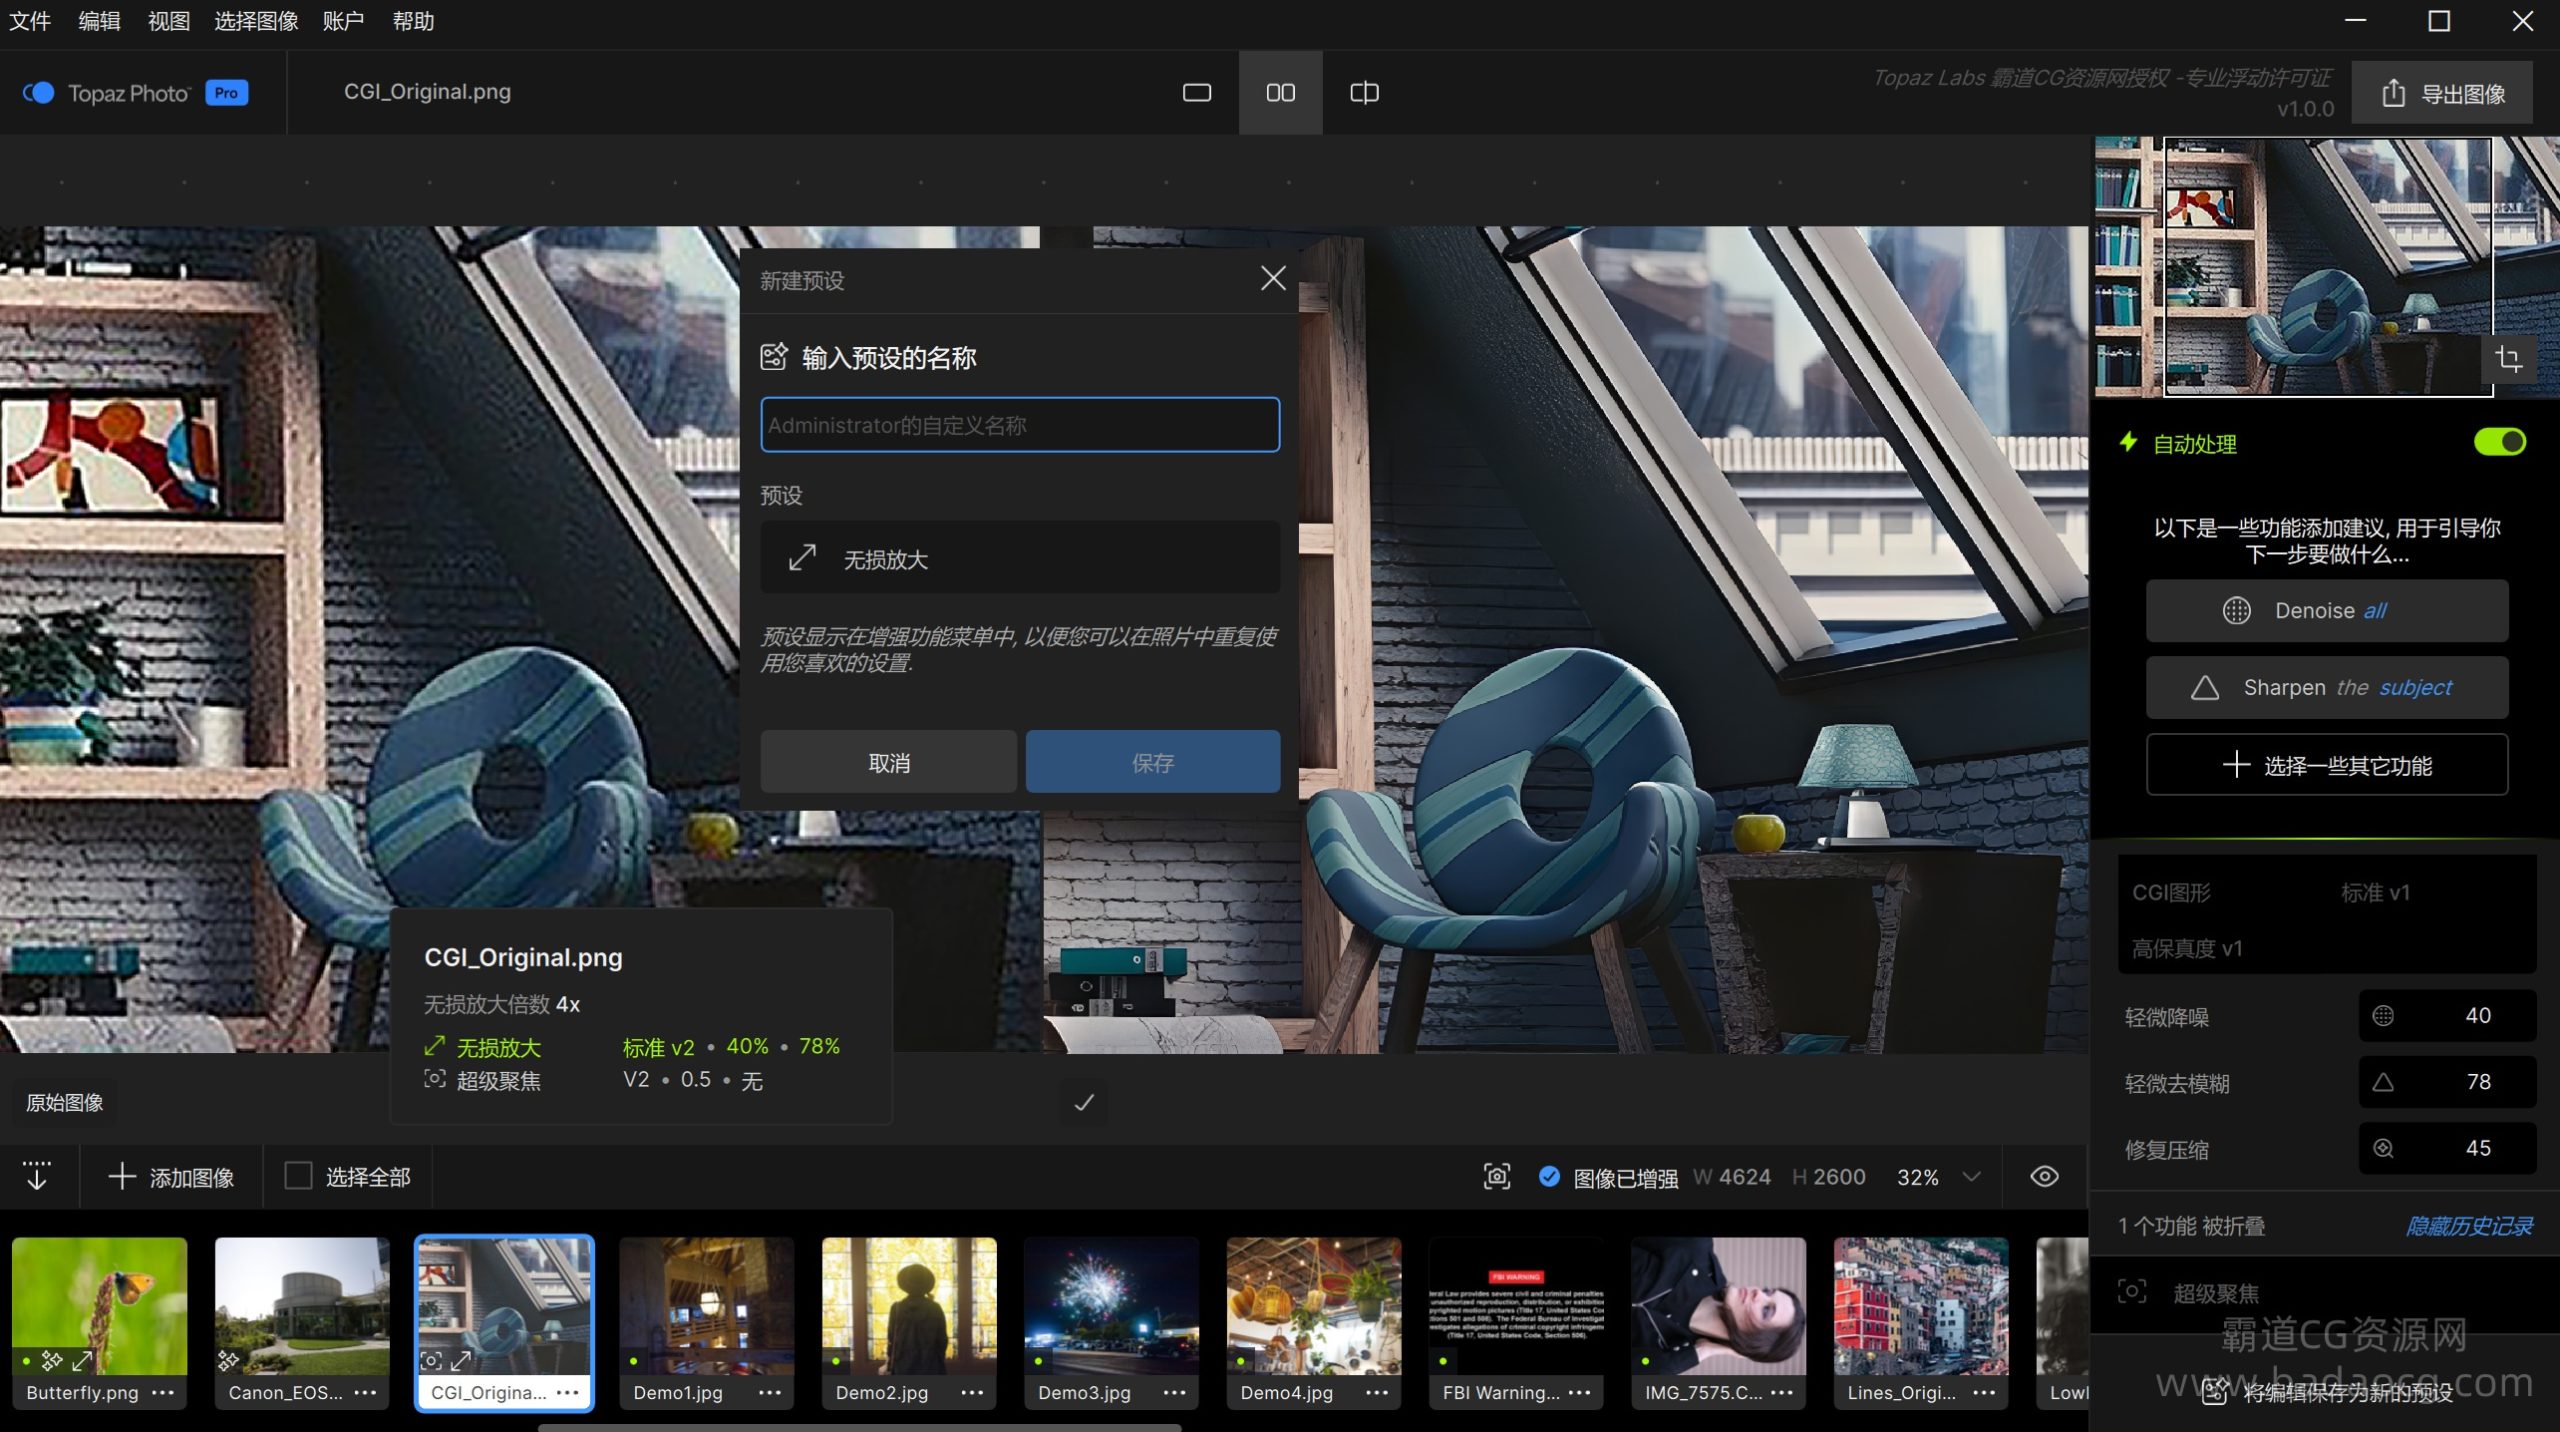Open the 文件 menu
The height and width of the screenshot is (1432, 2560).
point(30,21)
